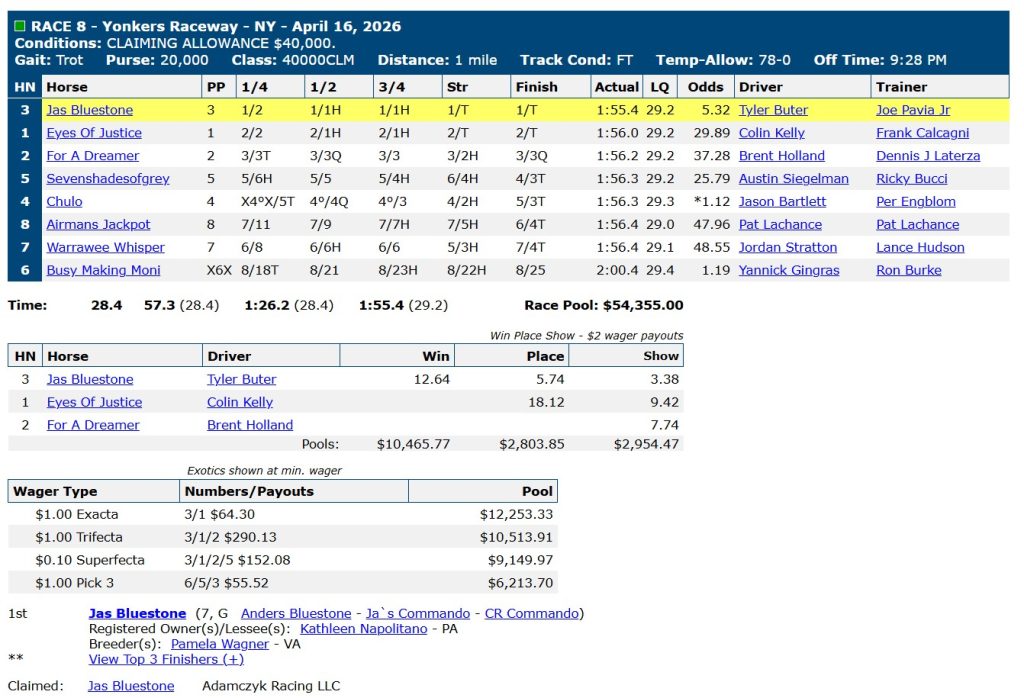
Task: Click the sire link Anders Bluestone
Action: [x=296, y=613]
